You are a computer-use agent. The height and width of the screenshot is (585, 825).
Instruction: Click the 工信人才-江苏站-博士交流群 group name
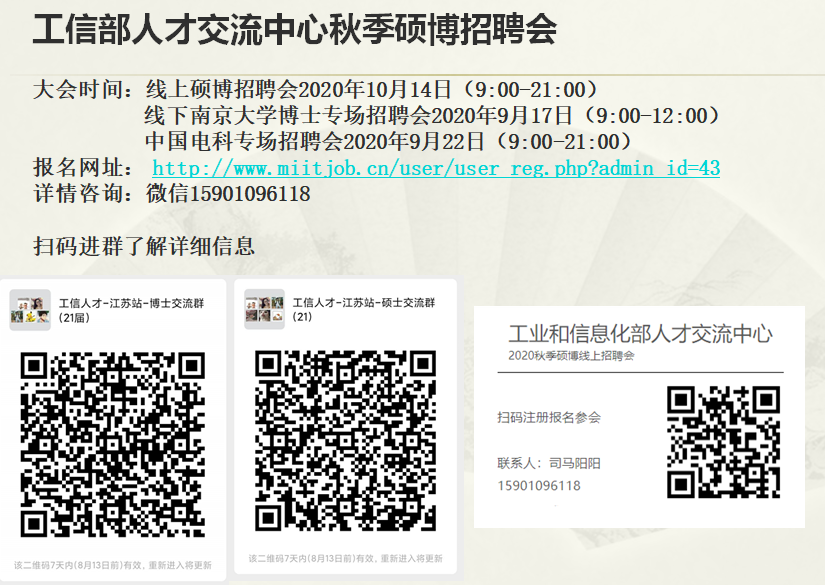point(131,303)
